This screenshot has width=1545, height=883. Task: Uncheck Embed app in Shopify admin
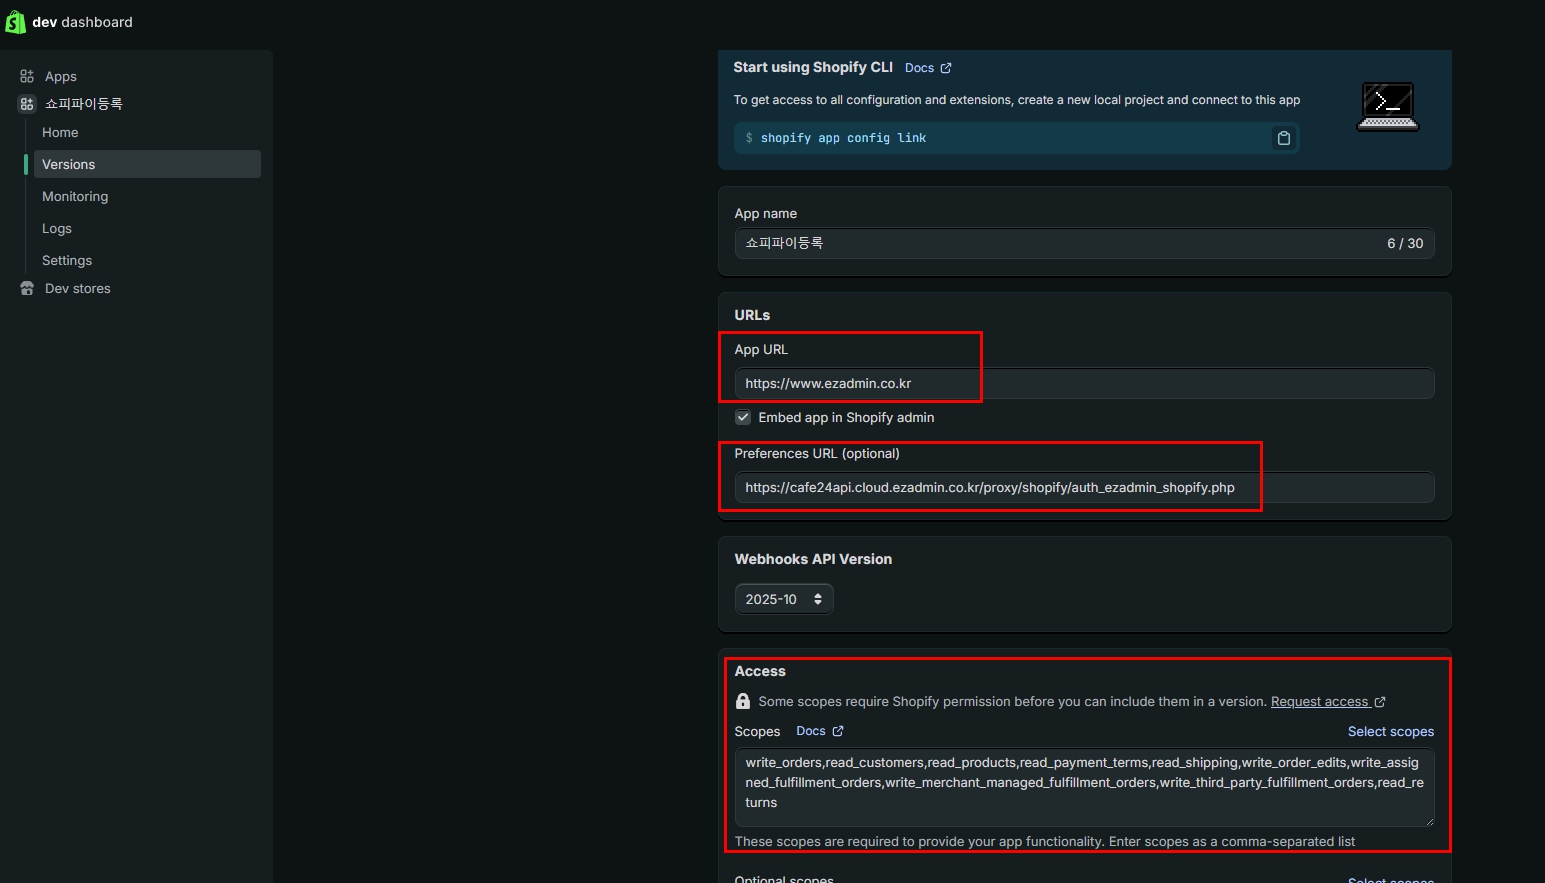click(743, 417)
